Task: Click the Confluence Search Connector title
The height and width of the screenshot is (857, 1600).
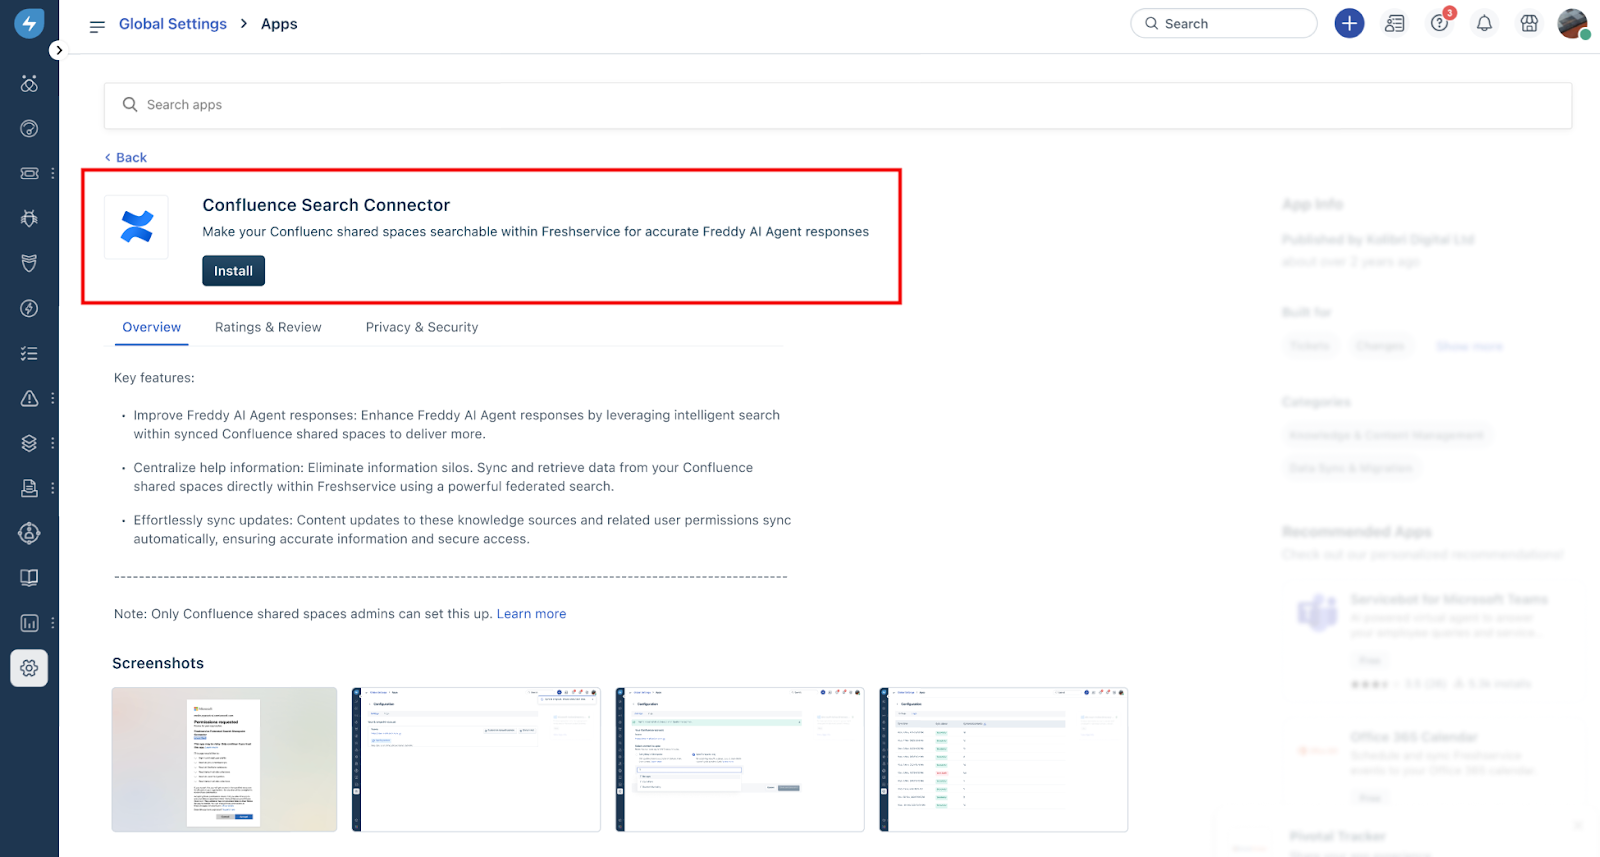Action: point(326,205)
